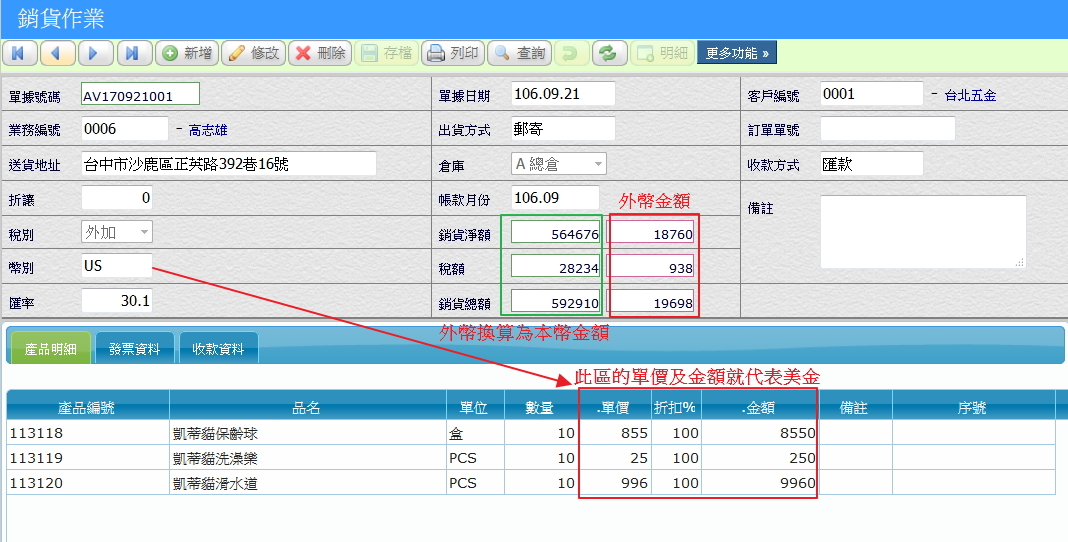Click the 修改 (edit) pencil button

click(x=253, y=53)
